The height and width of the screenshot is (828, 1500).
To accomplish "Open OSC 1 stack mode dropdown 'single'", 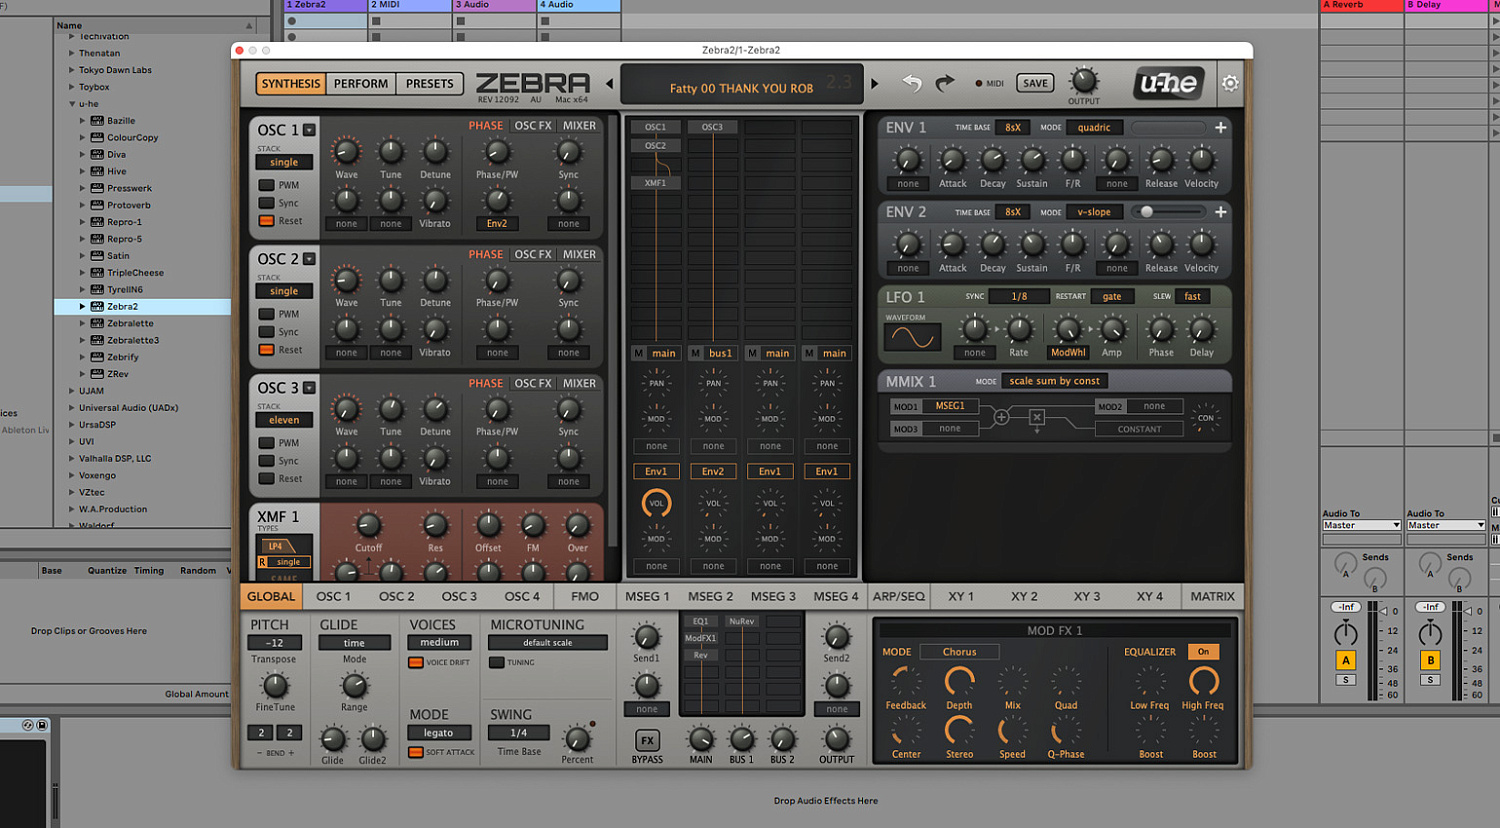I will pos(284,162).
